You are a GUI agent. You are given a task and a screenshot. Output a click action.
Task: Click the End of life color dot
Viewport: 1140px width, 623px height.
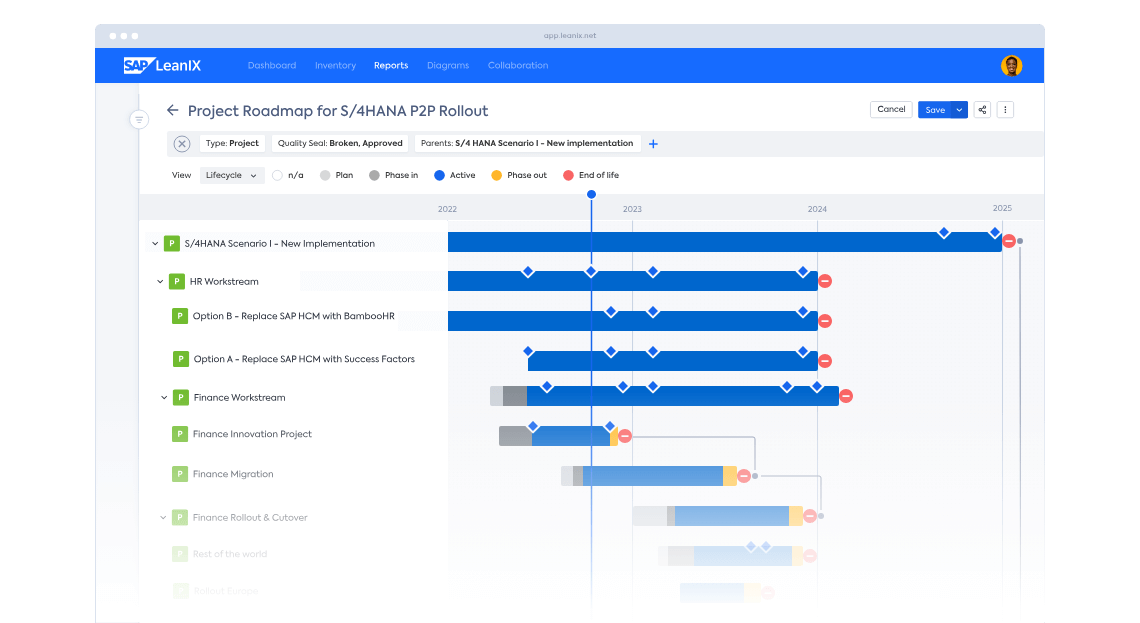(x=568, y=176)
